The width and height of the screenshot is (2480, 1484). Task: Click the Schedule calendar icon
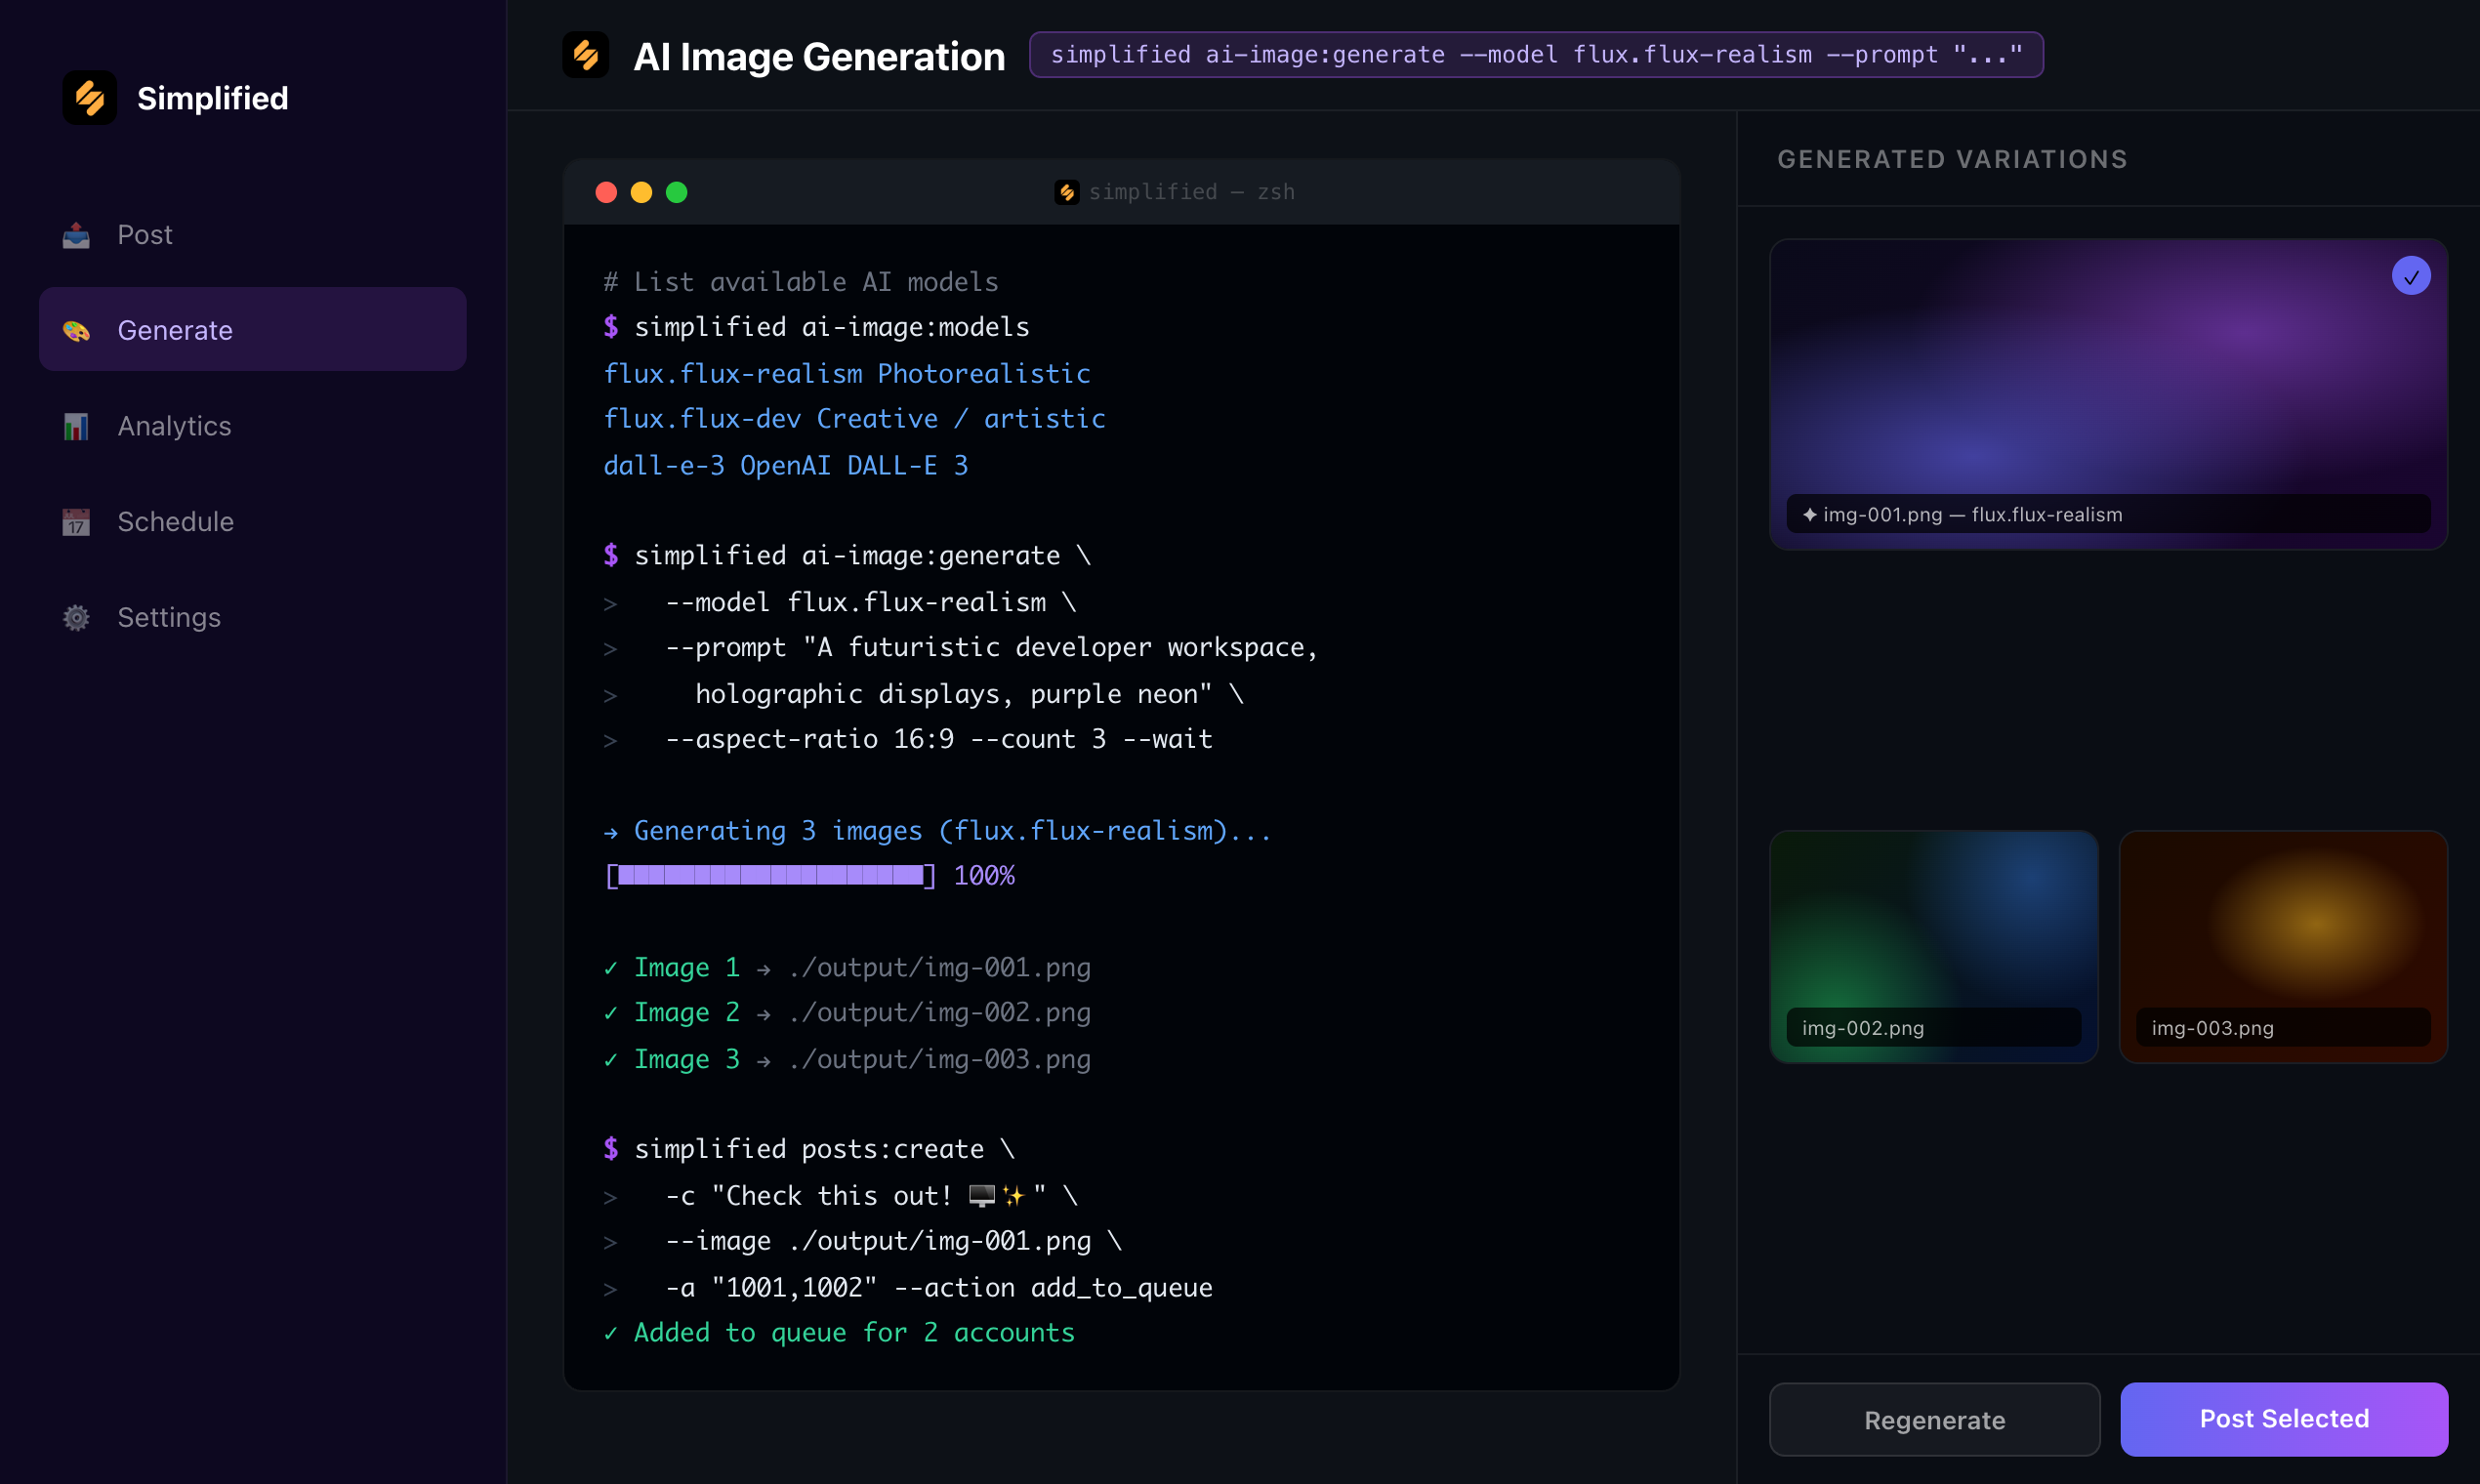pyautogui.click(x=76, y=521)
